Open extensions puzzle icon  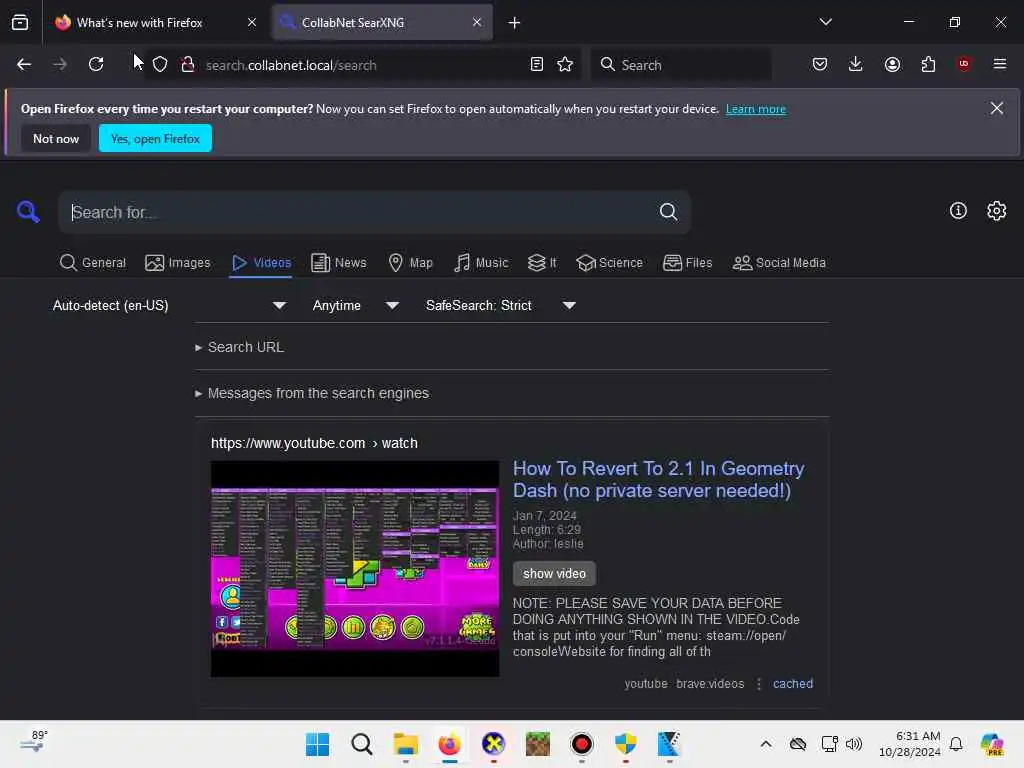(x=928, y=64)
